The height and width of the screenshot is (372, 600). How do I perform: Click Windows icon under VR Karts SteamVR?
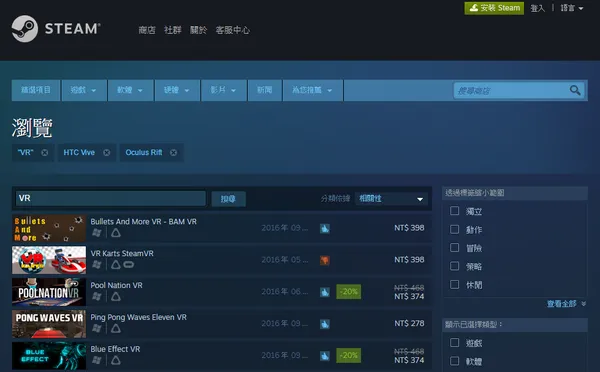(x=97, y=264)
